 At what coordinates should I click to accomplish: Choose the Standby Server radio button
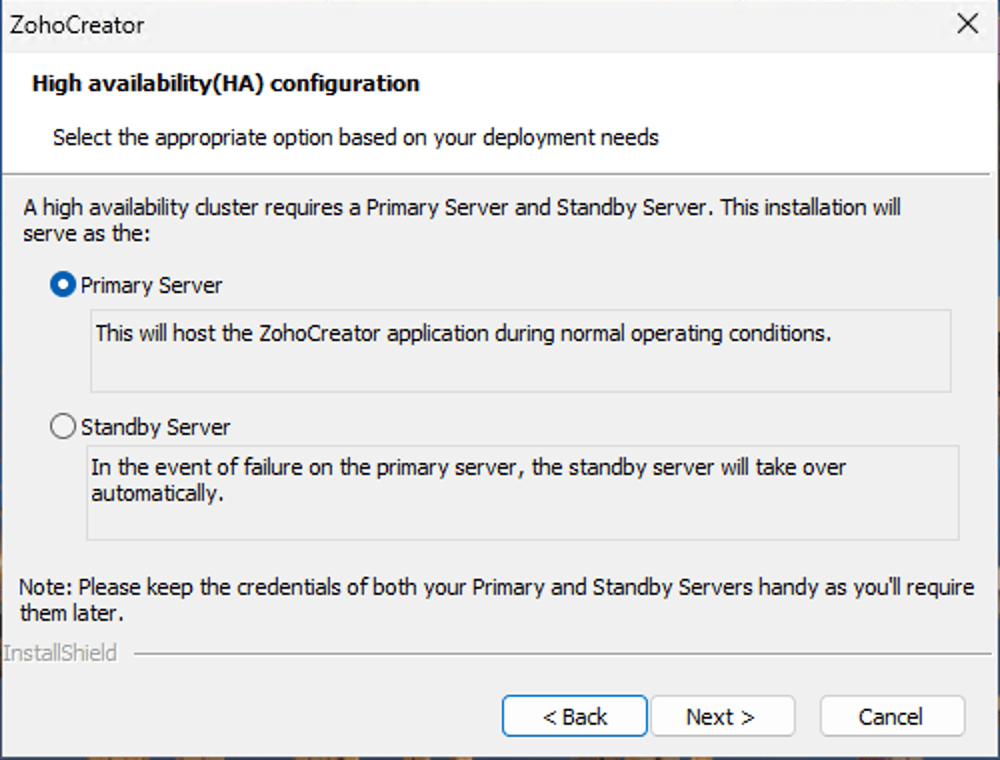click(62, 427)
